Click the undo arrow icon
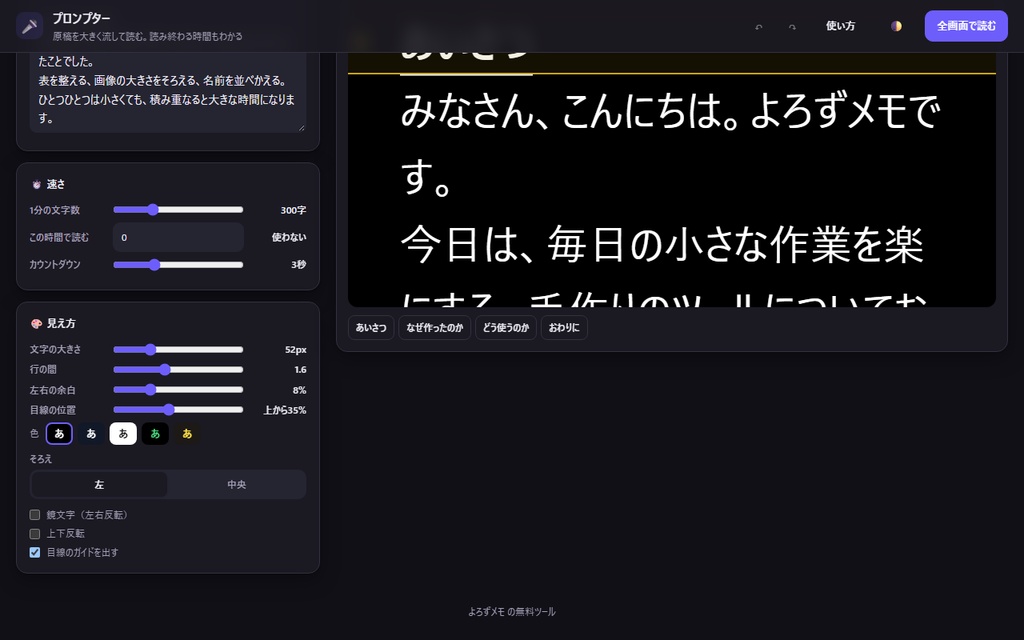The image size is (1024, 640). [x=759, y=27]
